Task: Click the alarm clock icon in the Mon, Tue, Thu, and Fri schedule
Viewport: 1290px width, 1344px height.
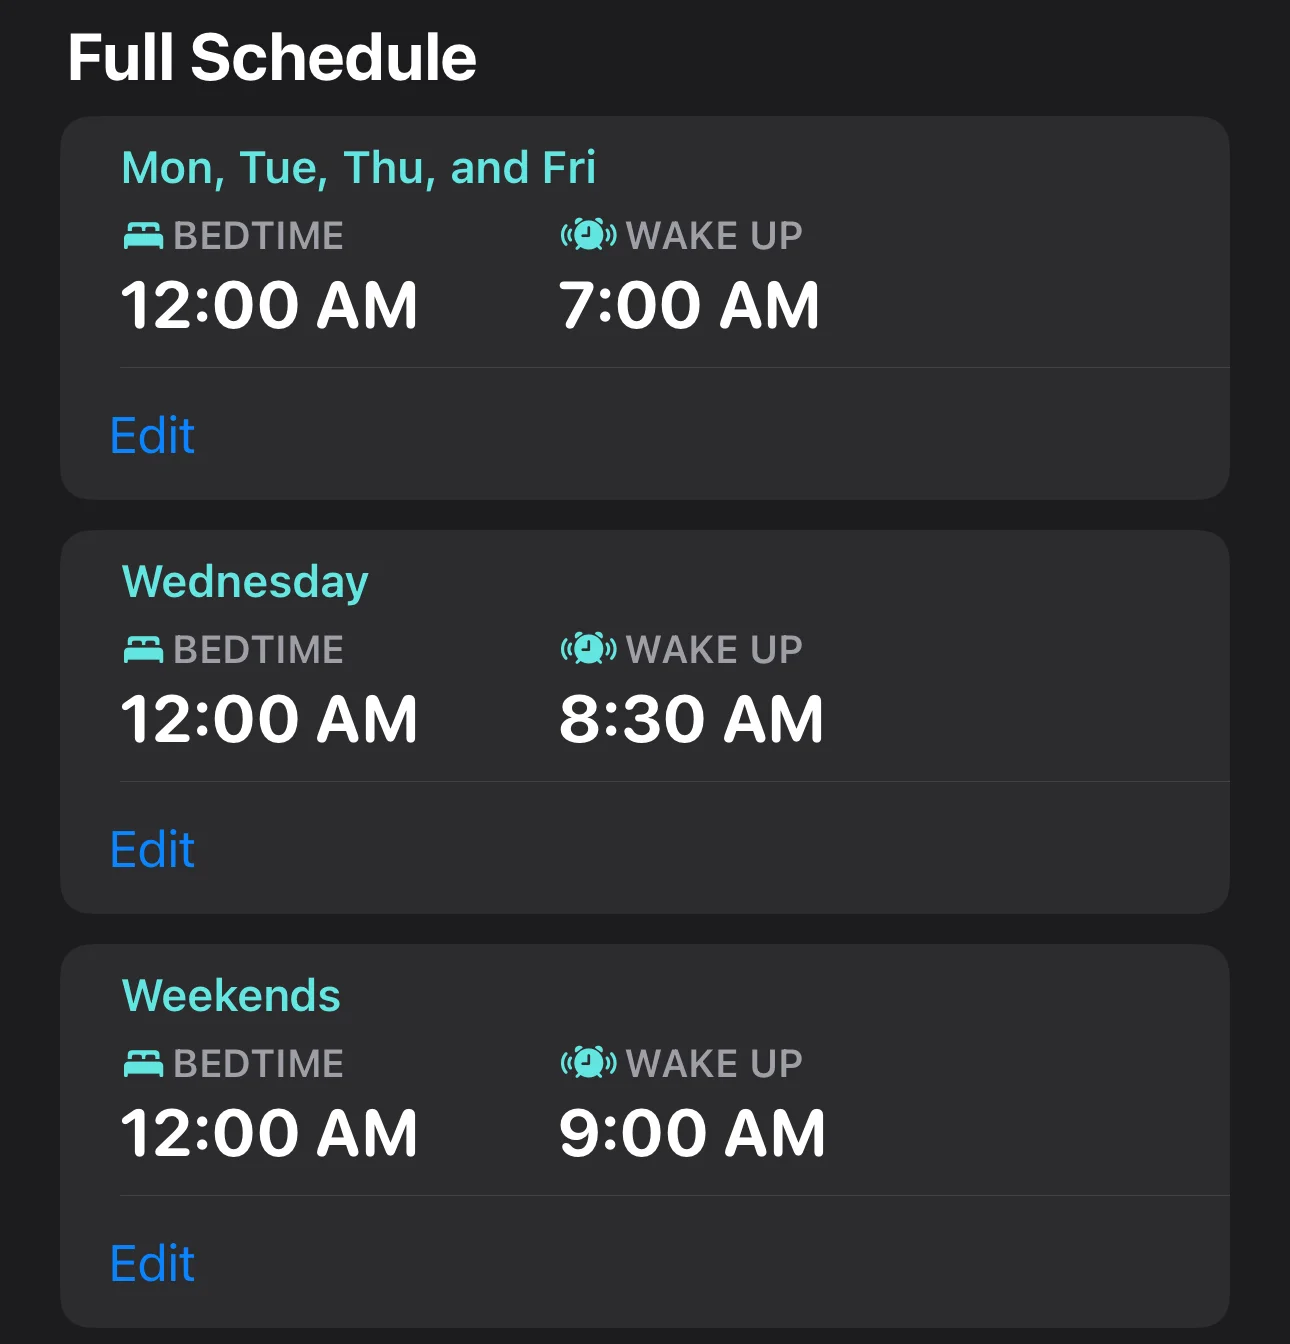Action: 588,236
